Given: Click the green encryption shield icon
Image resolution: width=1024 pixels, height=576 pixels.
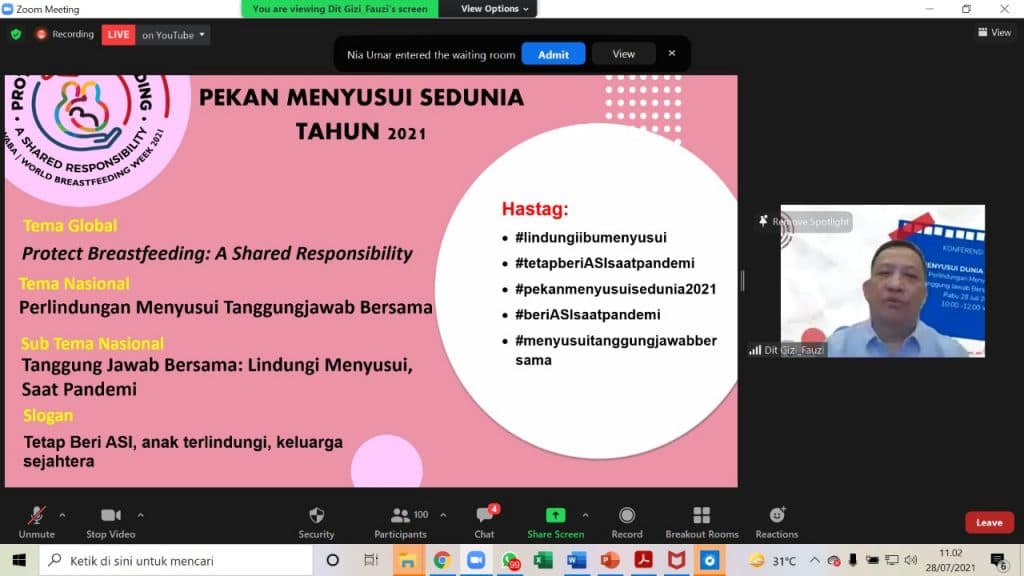Looking at the screenshot, I should 16,34.
